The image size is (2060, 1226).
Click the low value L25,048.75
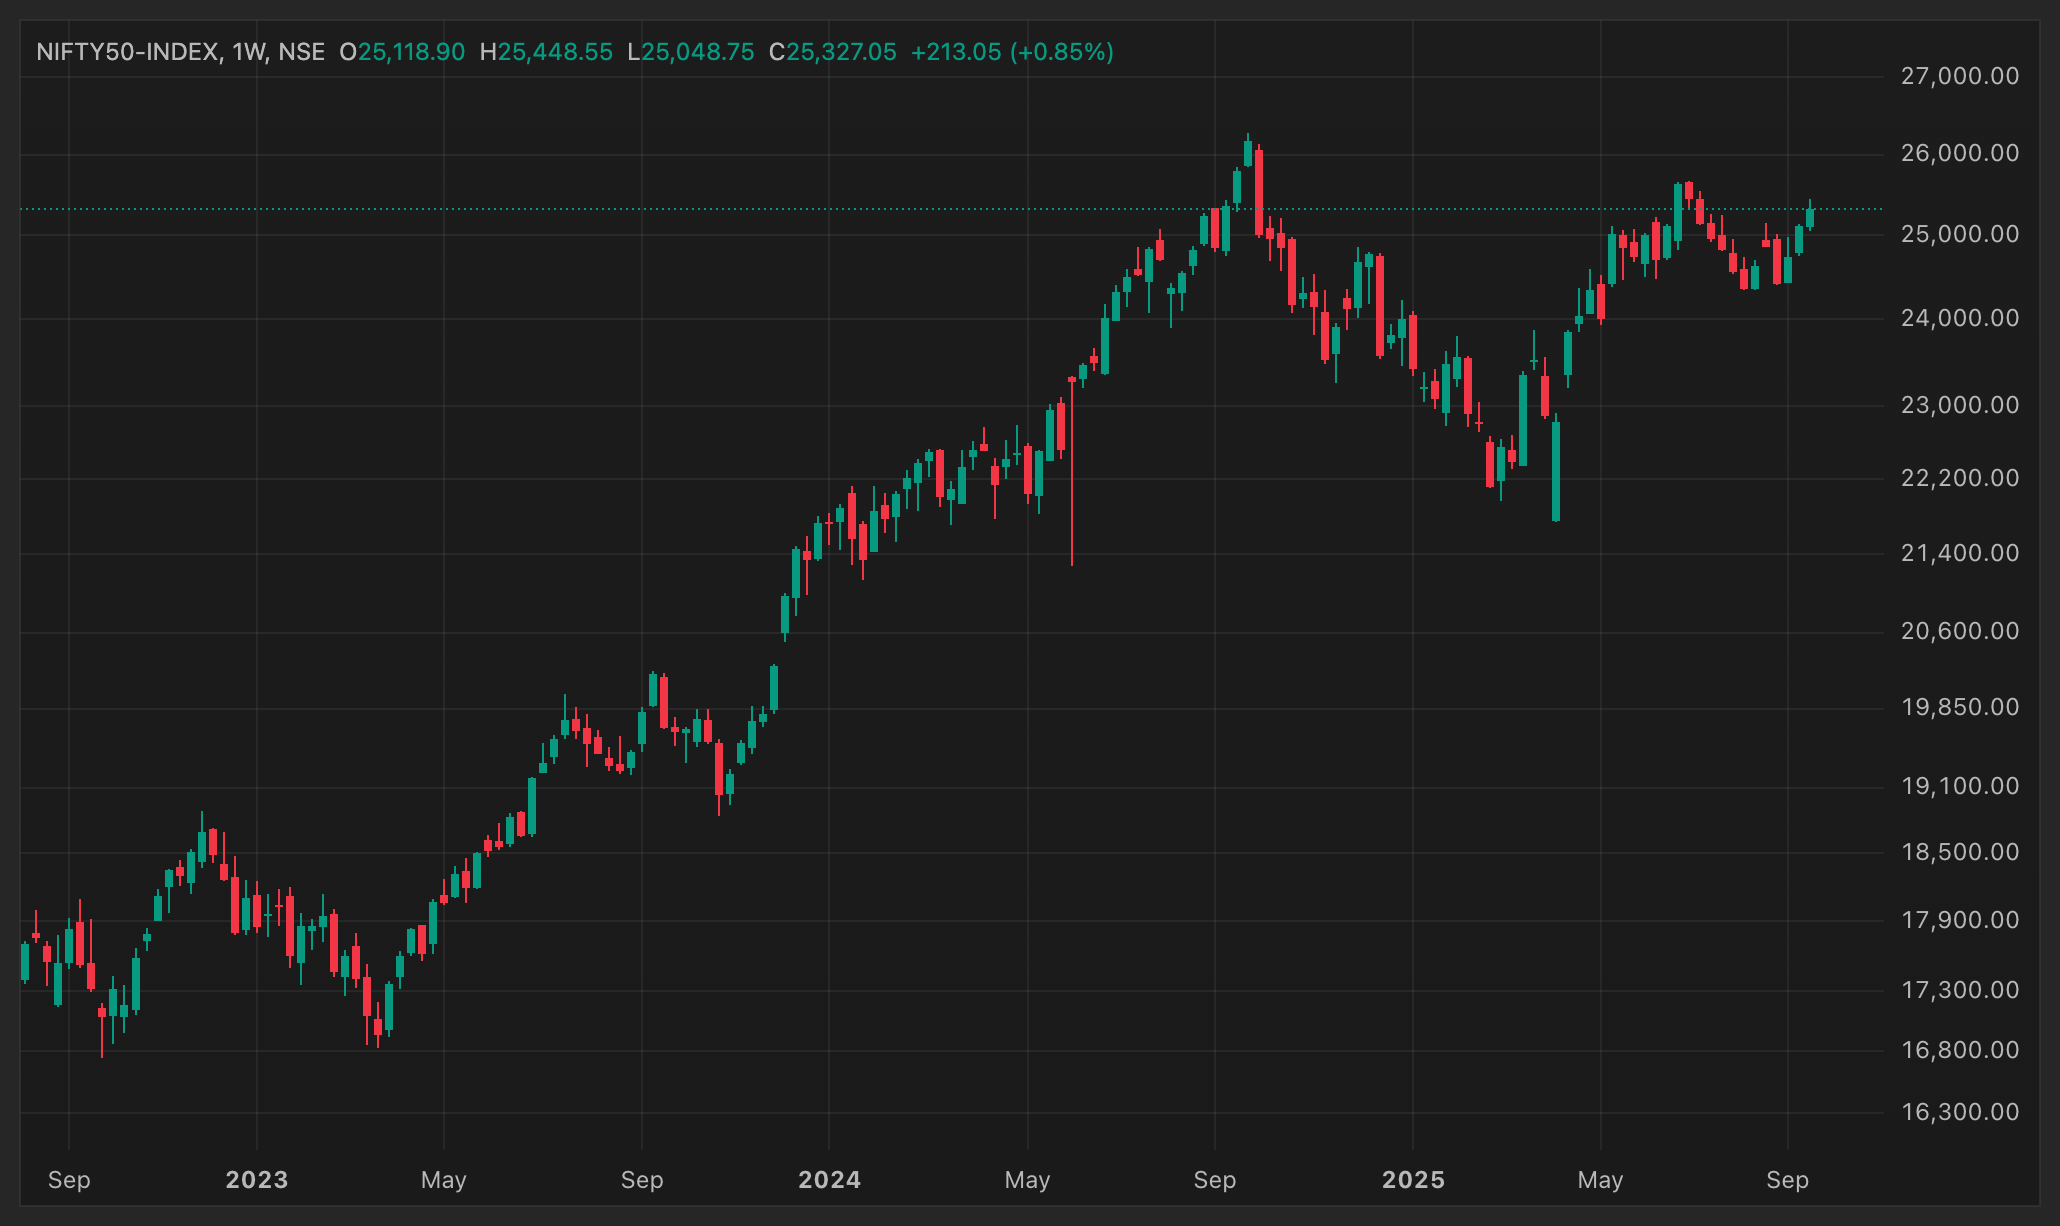[x=691, y=52]
